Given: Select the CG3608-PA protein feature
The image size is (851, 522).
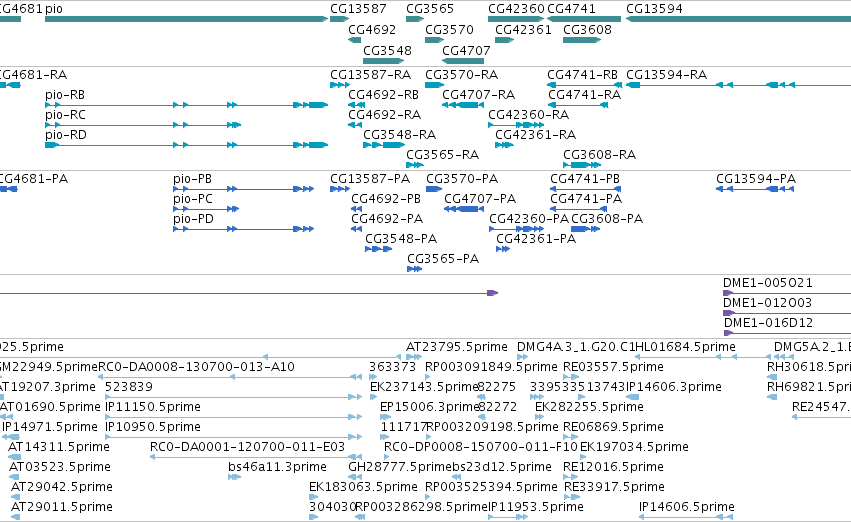Looking at the screenshot, I should point(585,229).
